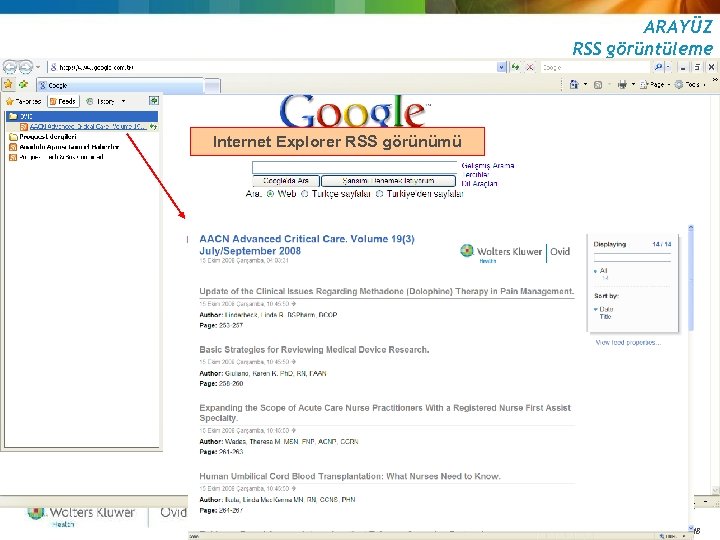Click the arrow icon after Nurse Practitioners date
This screenshot has height=540, width=720.
pos(293,430)
